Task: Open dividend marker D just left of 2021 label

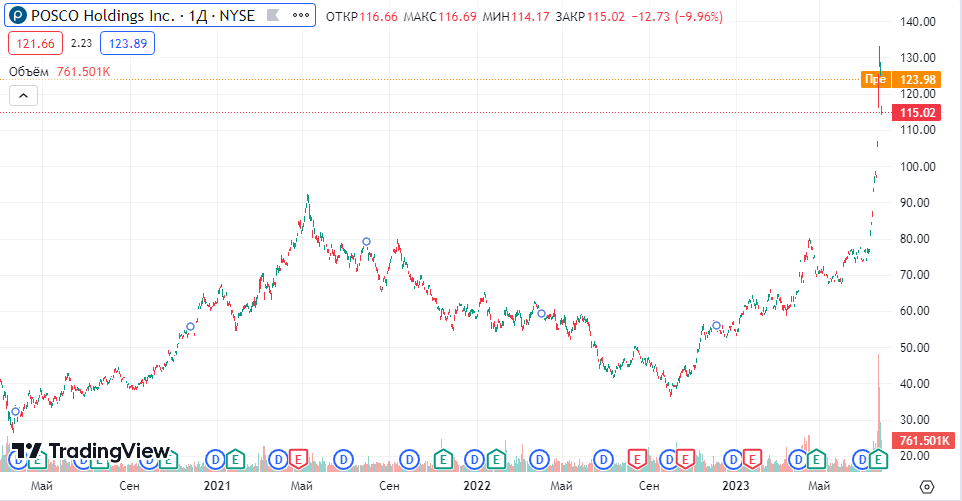Action: 215,459
